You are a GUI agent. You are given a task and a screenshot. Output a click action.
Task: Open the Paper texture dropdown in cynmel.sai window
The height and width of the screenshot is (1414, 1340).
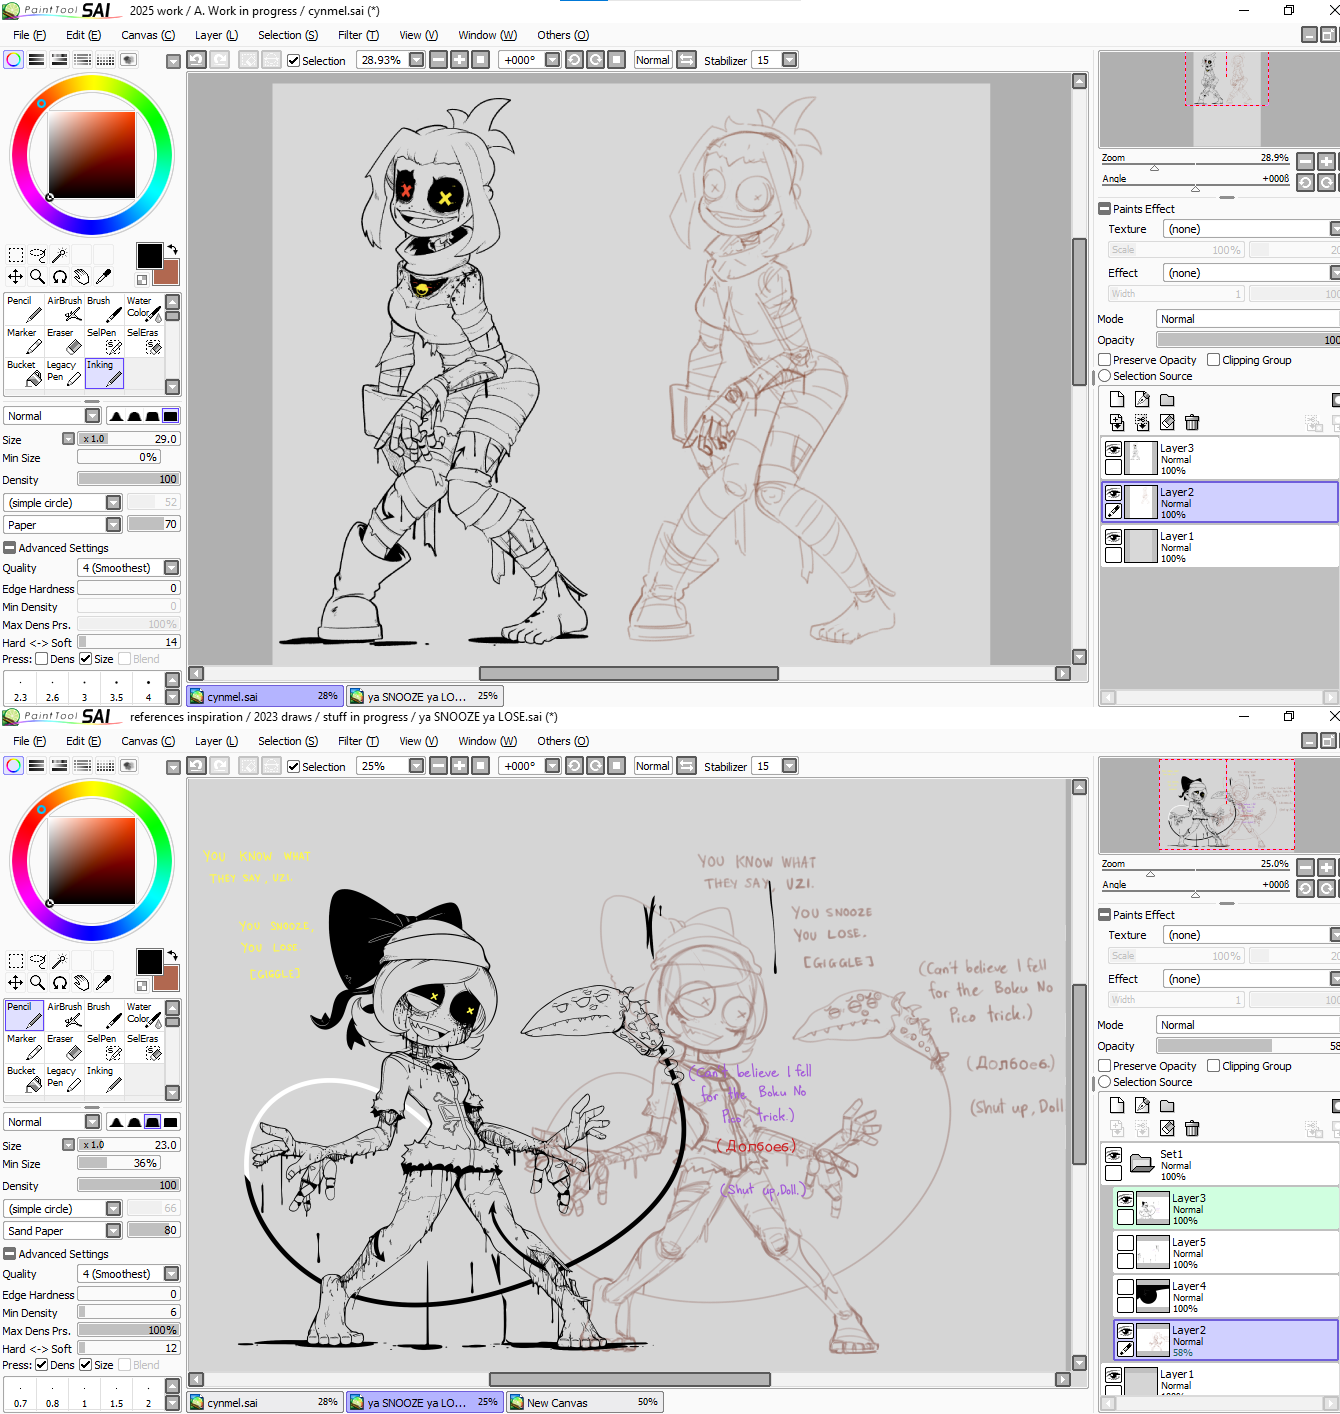(113, 525)
